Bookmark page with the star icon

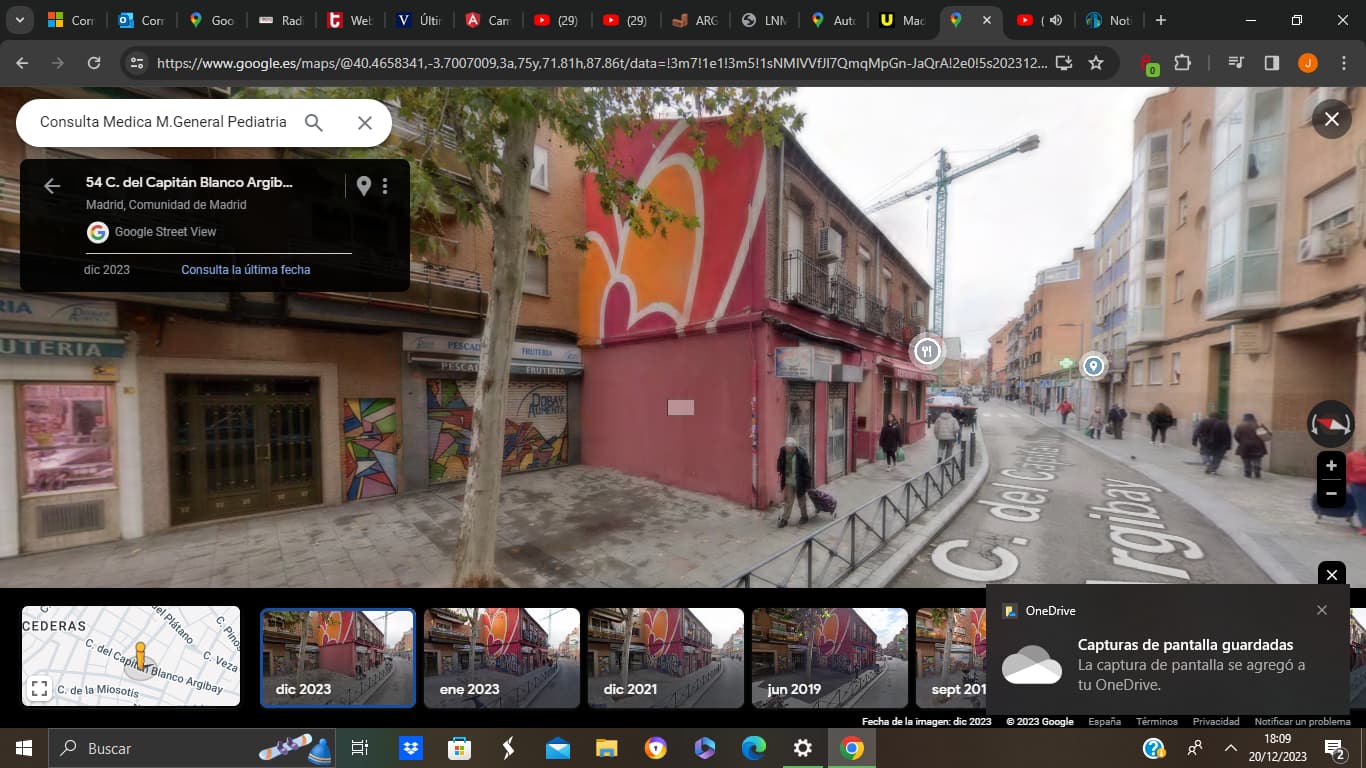pos(1096,63)
